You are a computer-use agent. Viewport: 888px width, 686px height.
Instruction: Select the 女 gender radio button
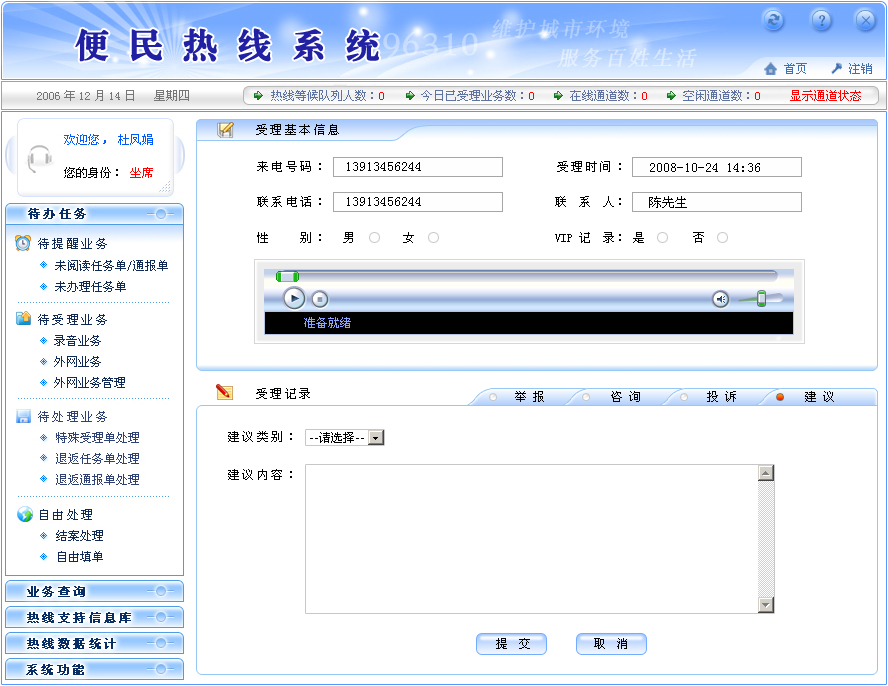[x=433, y=238]
